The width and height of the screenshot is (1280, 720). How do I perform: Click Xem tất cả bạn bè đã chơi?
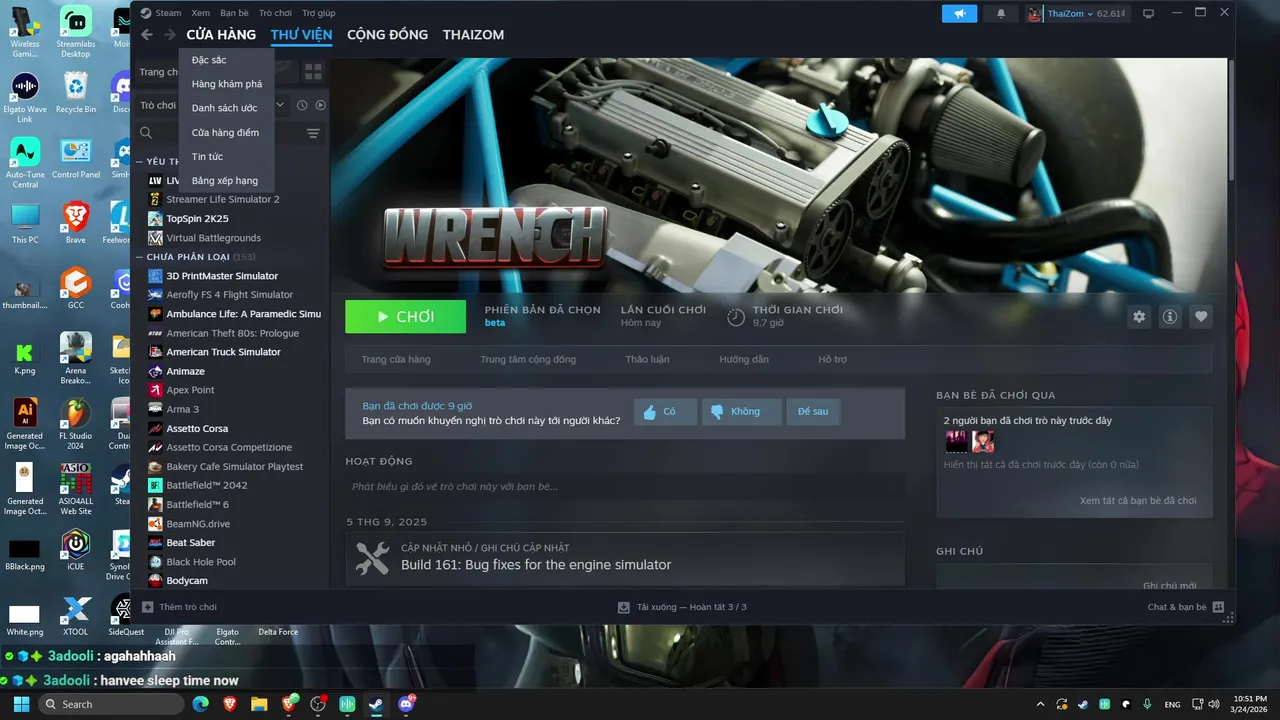1138,501
